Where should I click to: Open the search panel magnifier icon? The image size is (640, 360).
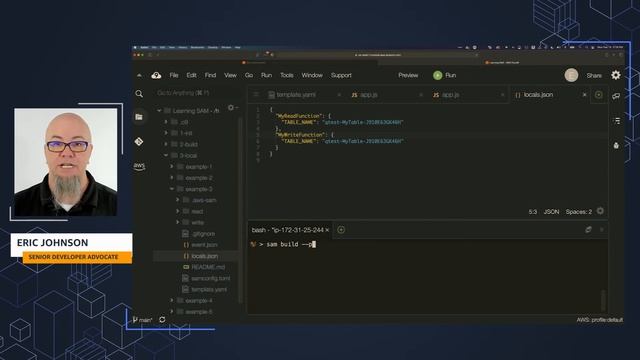click(139, 94)
